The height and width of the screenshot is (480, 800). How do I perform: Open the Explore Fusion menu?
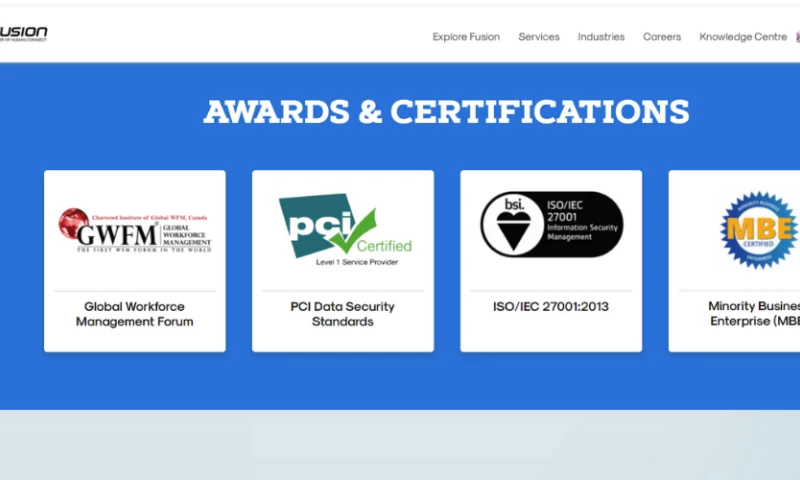click(466, 37)
